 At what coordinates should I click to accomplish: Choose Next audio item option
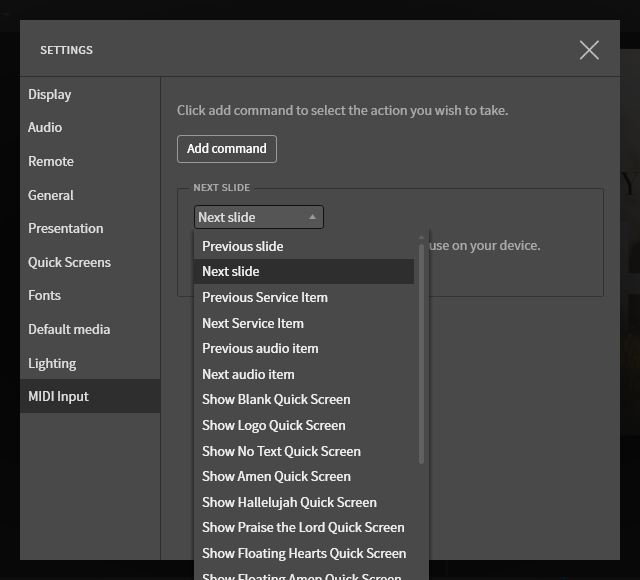[x=304, y=374]
